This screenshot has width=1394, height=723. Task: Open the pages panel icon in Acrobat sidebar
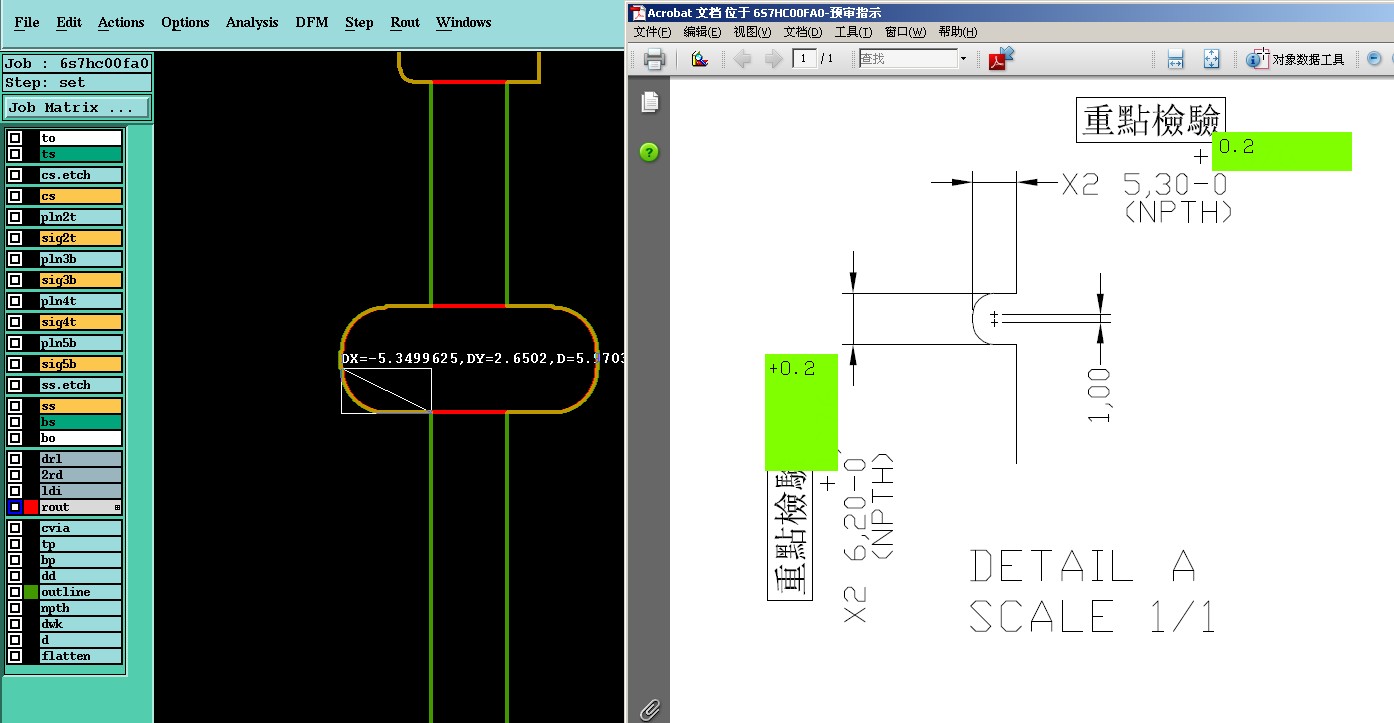pyautogui.click(x=650, y=102)
